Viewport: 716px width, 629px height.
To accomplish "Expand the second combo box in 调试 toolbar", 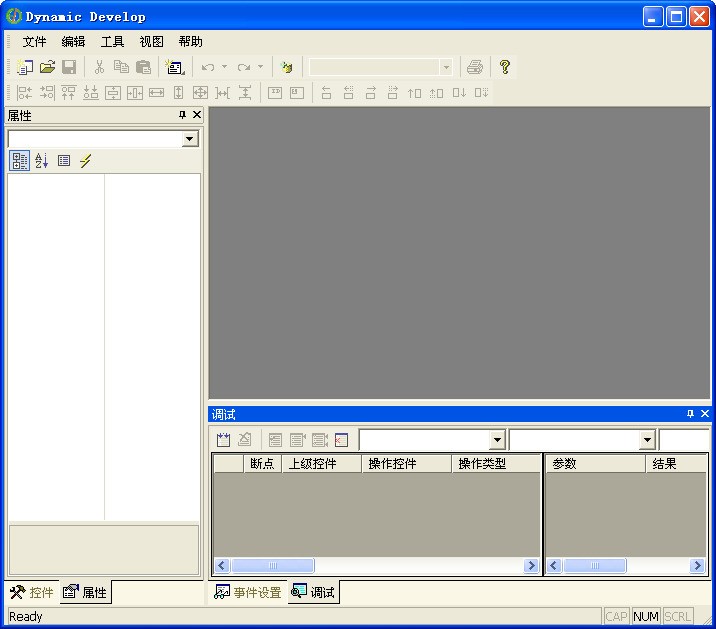I will click(x=646, y=440).
